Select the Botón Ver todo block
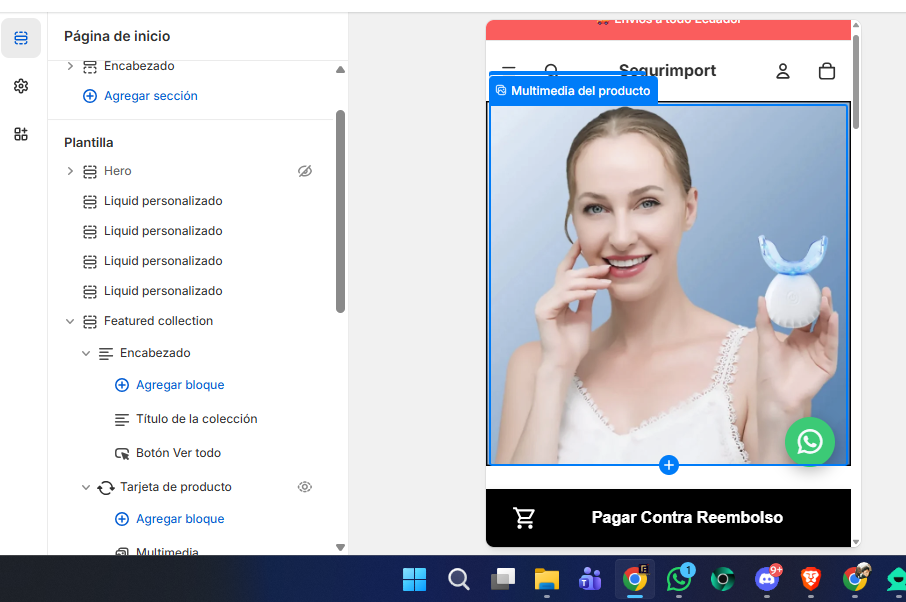The height and width of the screenshot is (602, 906). click(x=178, y=453)
